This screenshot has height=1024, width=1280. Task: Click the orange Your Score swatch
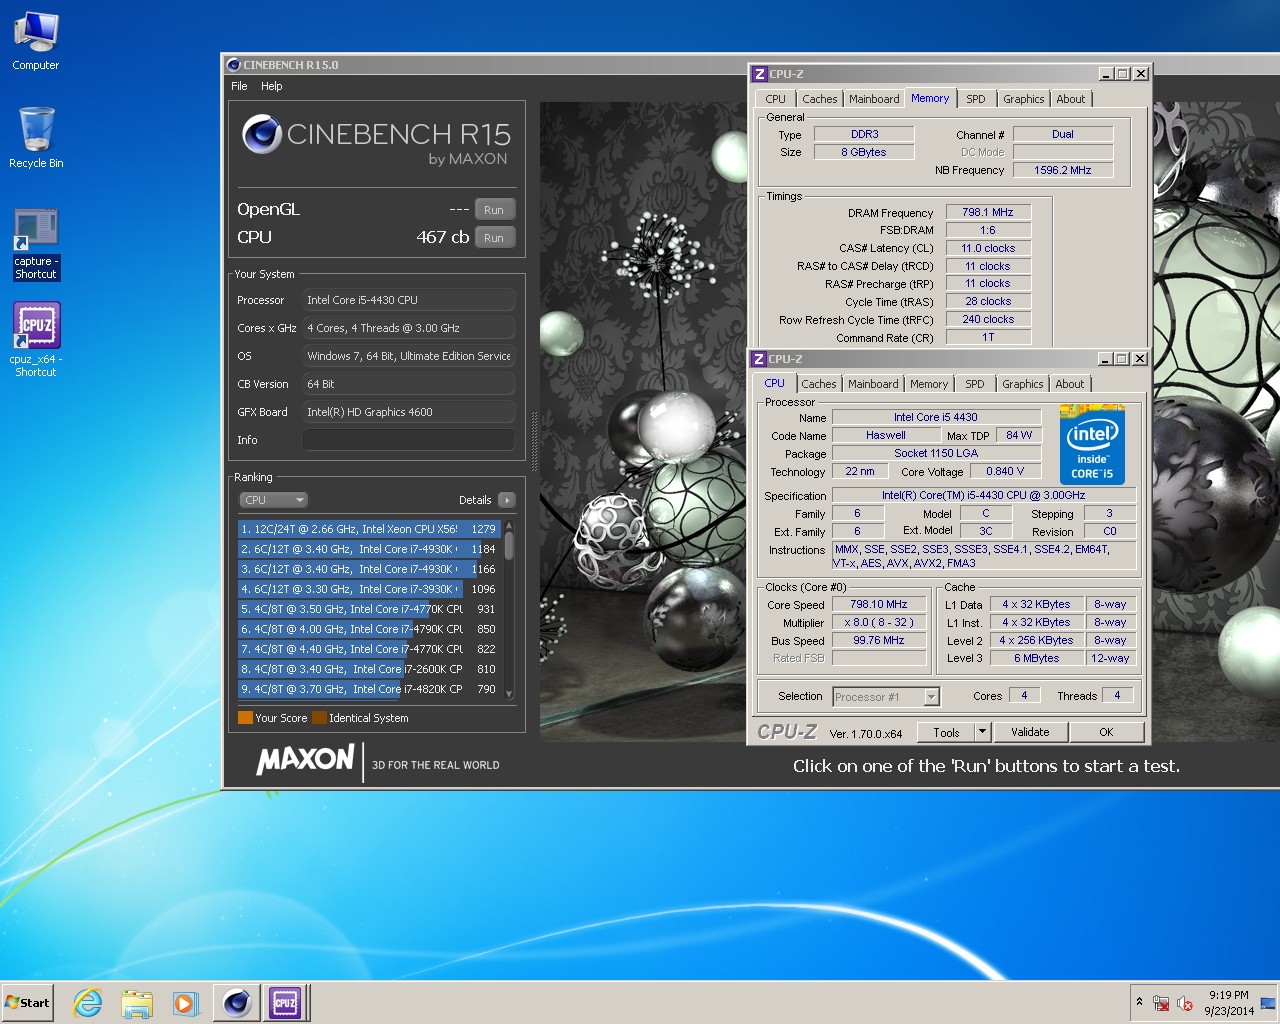point(245,718)
